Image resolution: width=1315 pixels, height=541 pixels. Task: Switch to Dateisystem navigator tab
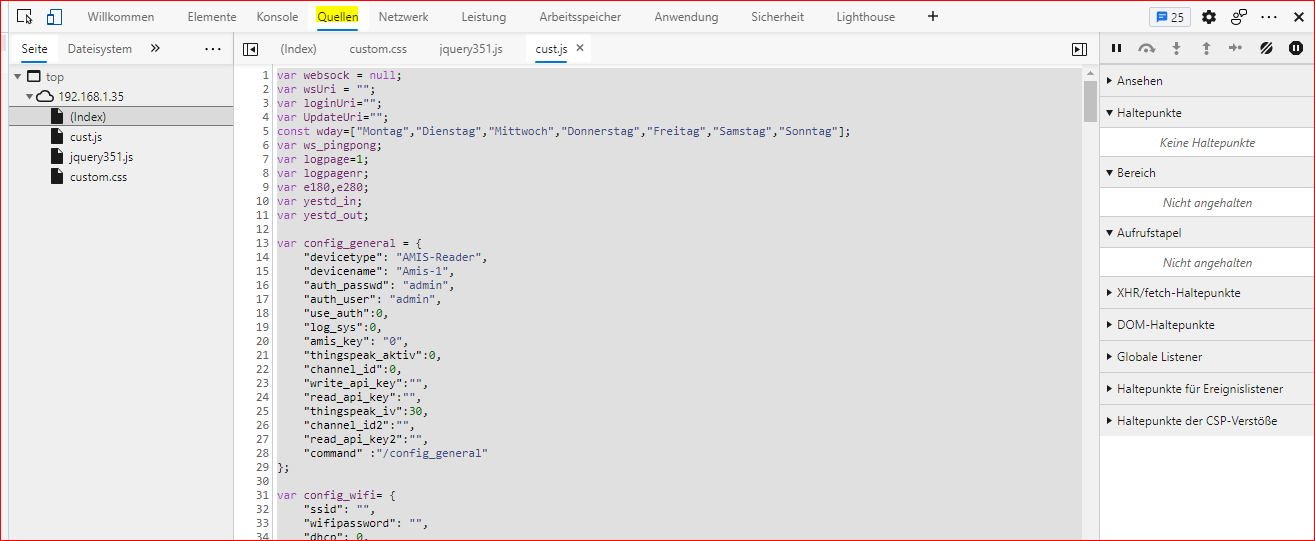(x=100, y=48)
